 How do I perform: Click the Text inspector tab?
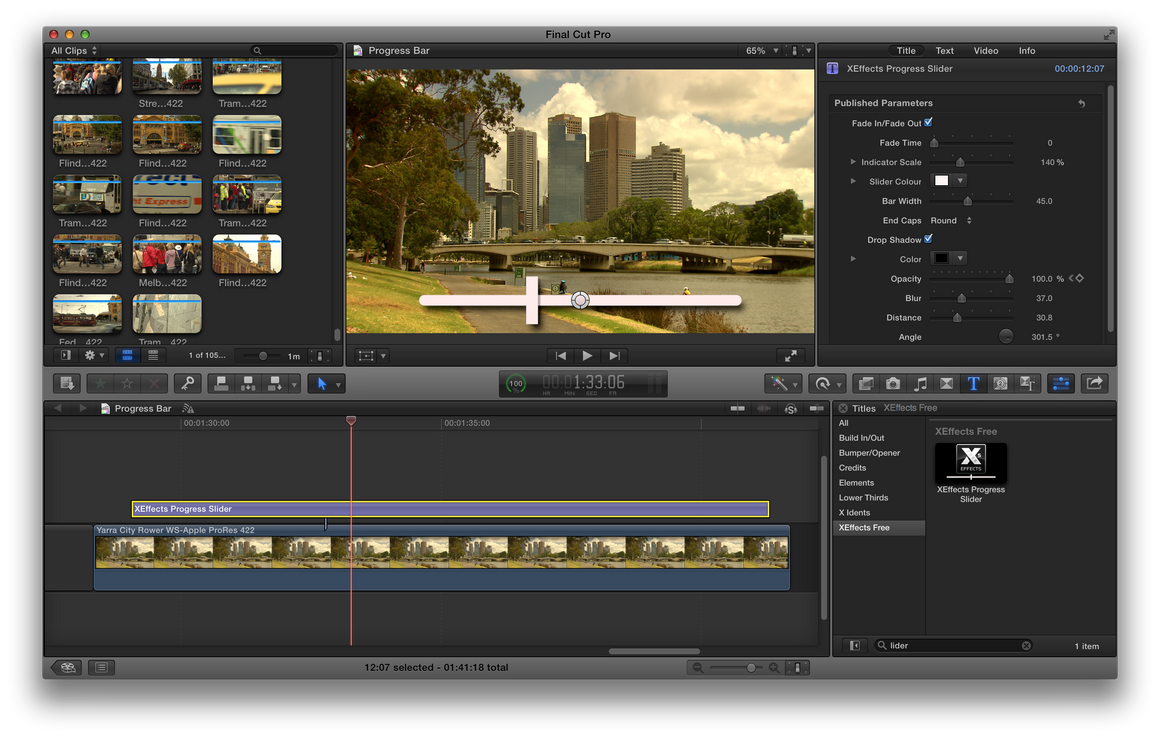[x=944, y=51]
